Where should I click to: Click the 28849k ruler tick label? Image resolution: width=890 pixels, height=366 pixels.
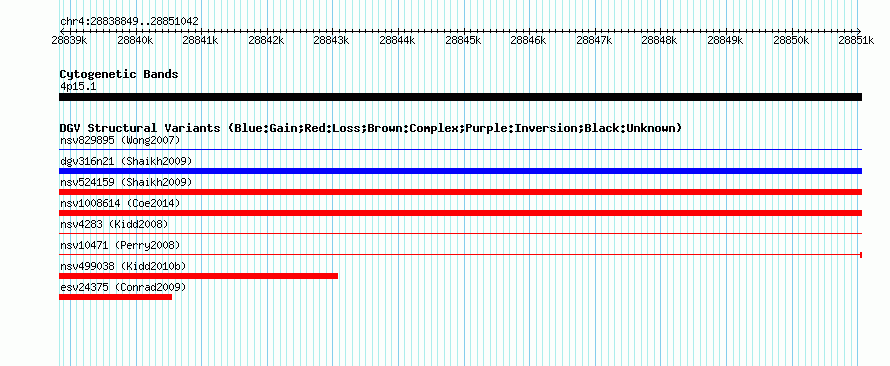tap(725, 40)
